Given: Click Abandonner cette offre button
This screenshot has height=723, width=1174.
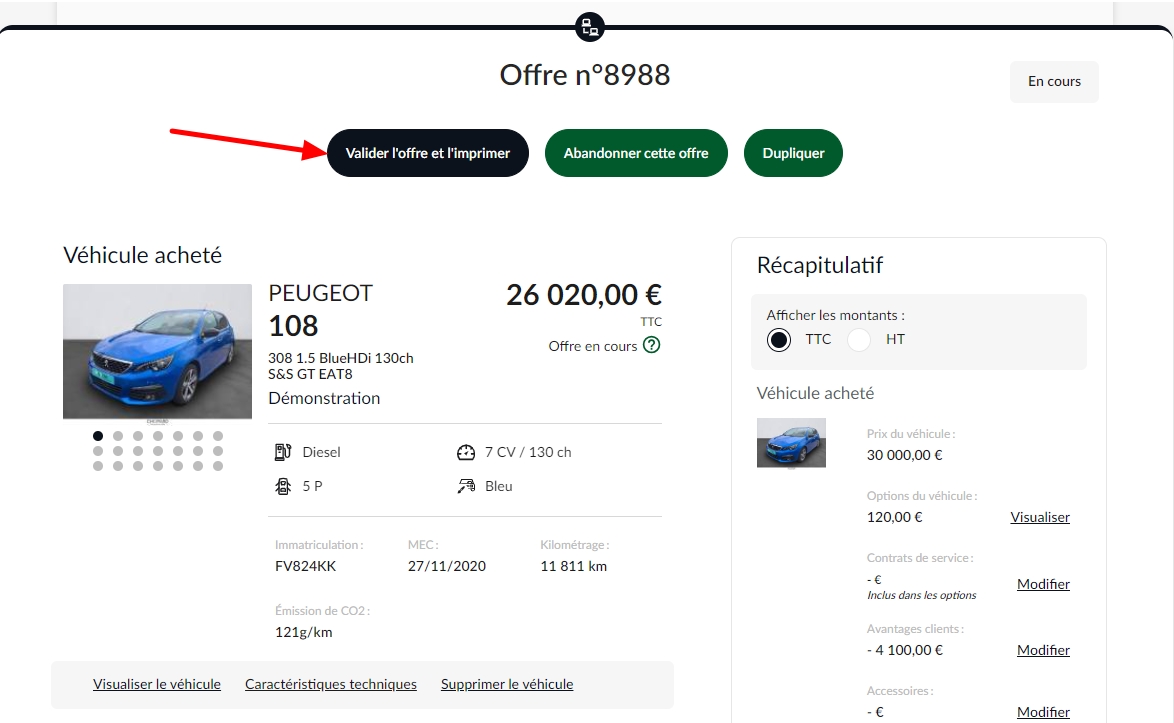Looking at the screenshot, I should 636,153.
